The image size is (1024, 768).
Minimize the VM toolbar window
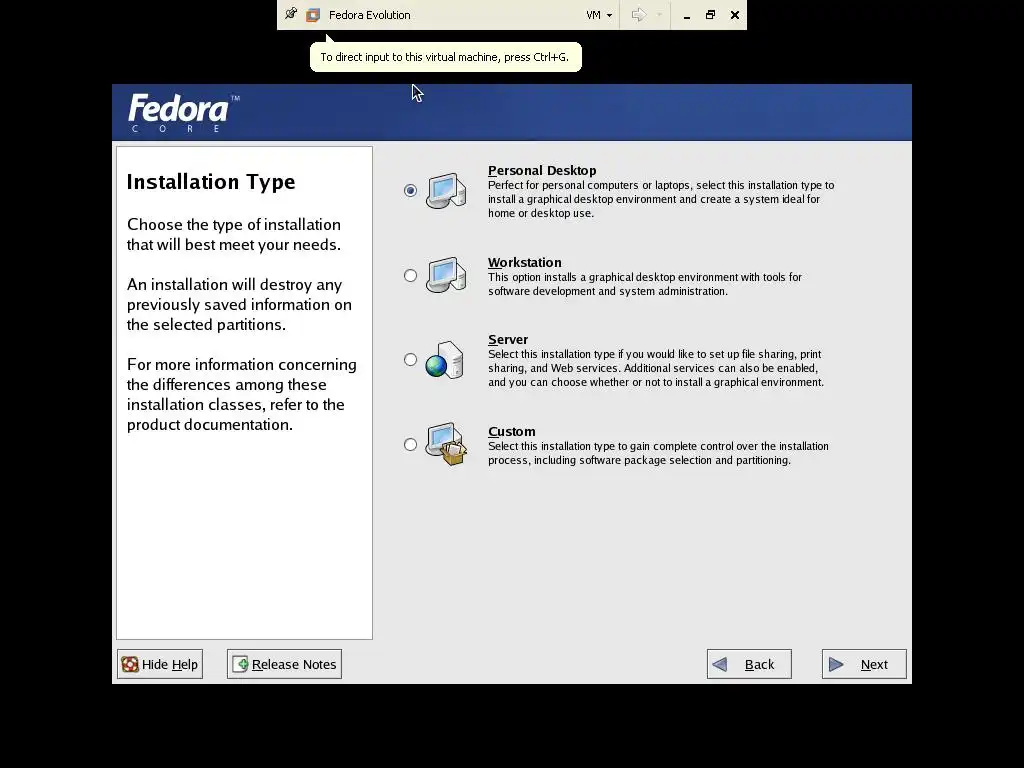click(686, 15)
